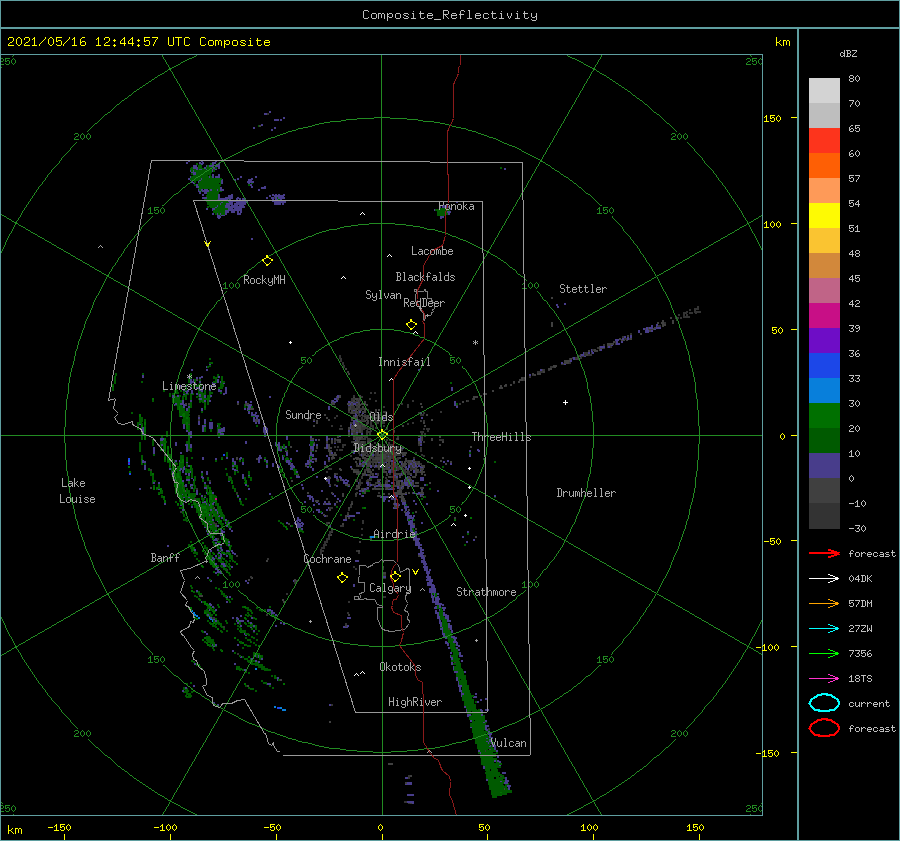Screen dimensions: 900x841
Task: Select the Vulcan city label
Action: coord(509,743)
